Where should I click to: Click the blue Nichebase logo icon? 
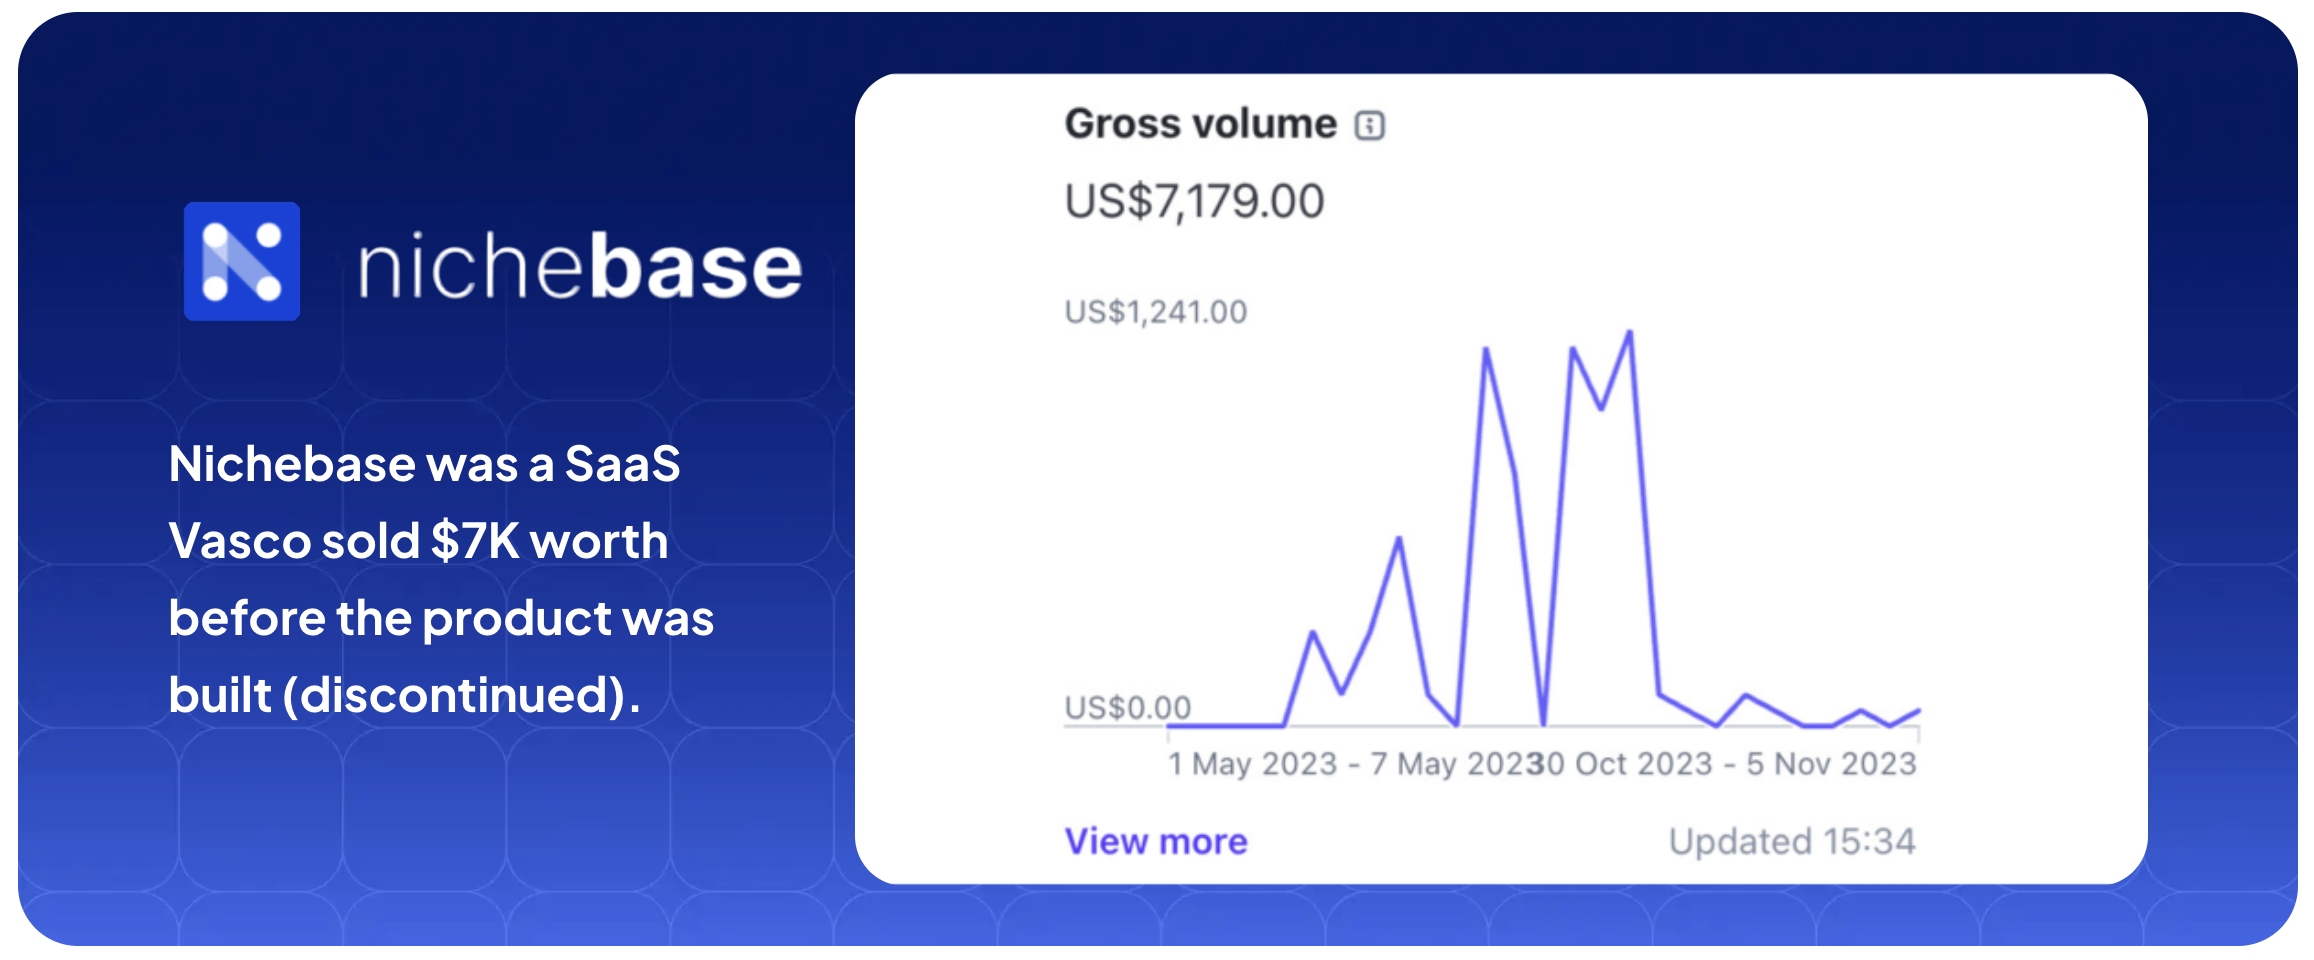[242, 262]
